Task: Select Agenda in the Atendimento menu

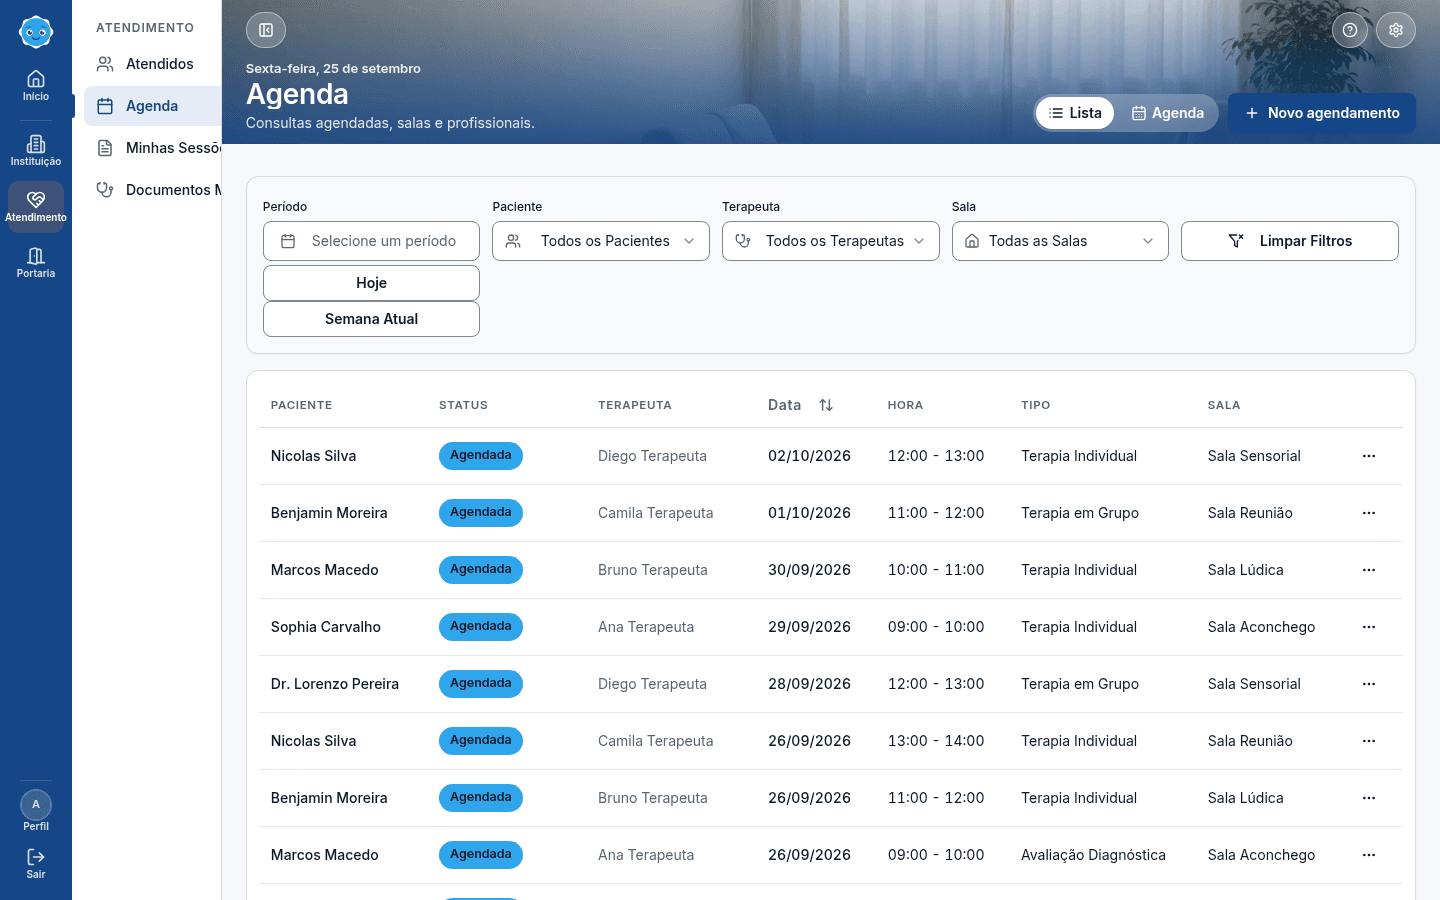Action: pyautogui.click(x=153, y=106)
